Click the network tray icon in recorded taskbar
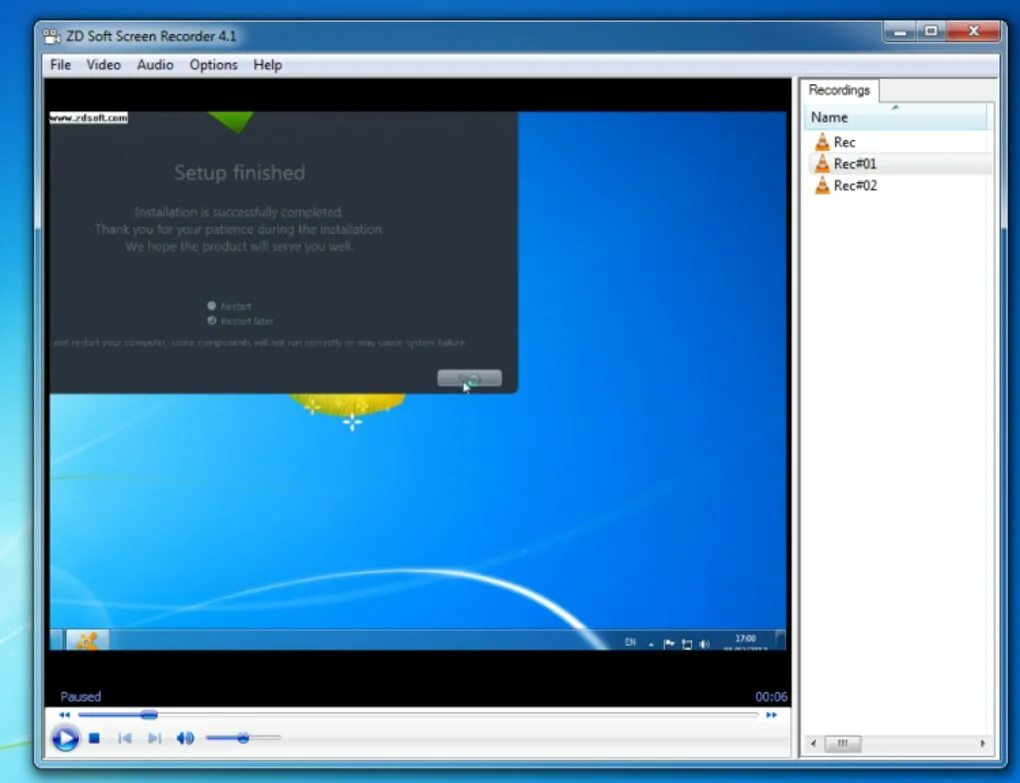The width and height of the screenshot is (1020, 783). 687,644
